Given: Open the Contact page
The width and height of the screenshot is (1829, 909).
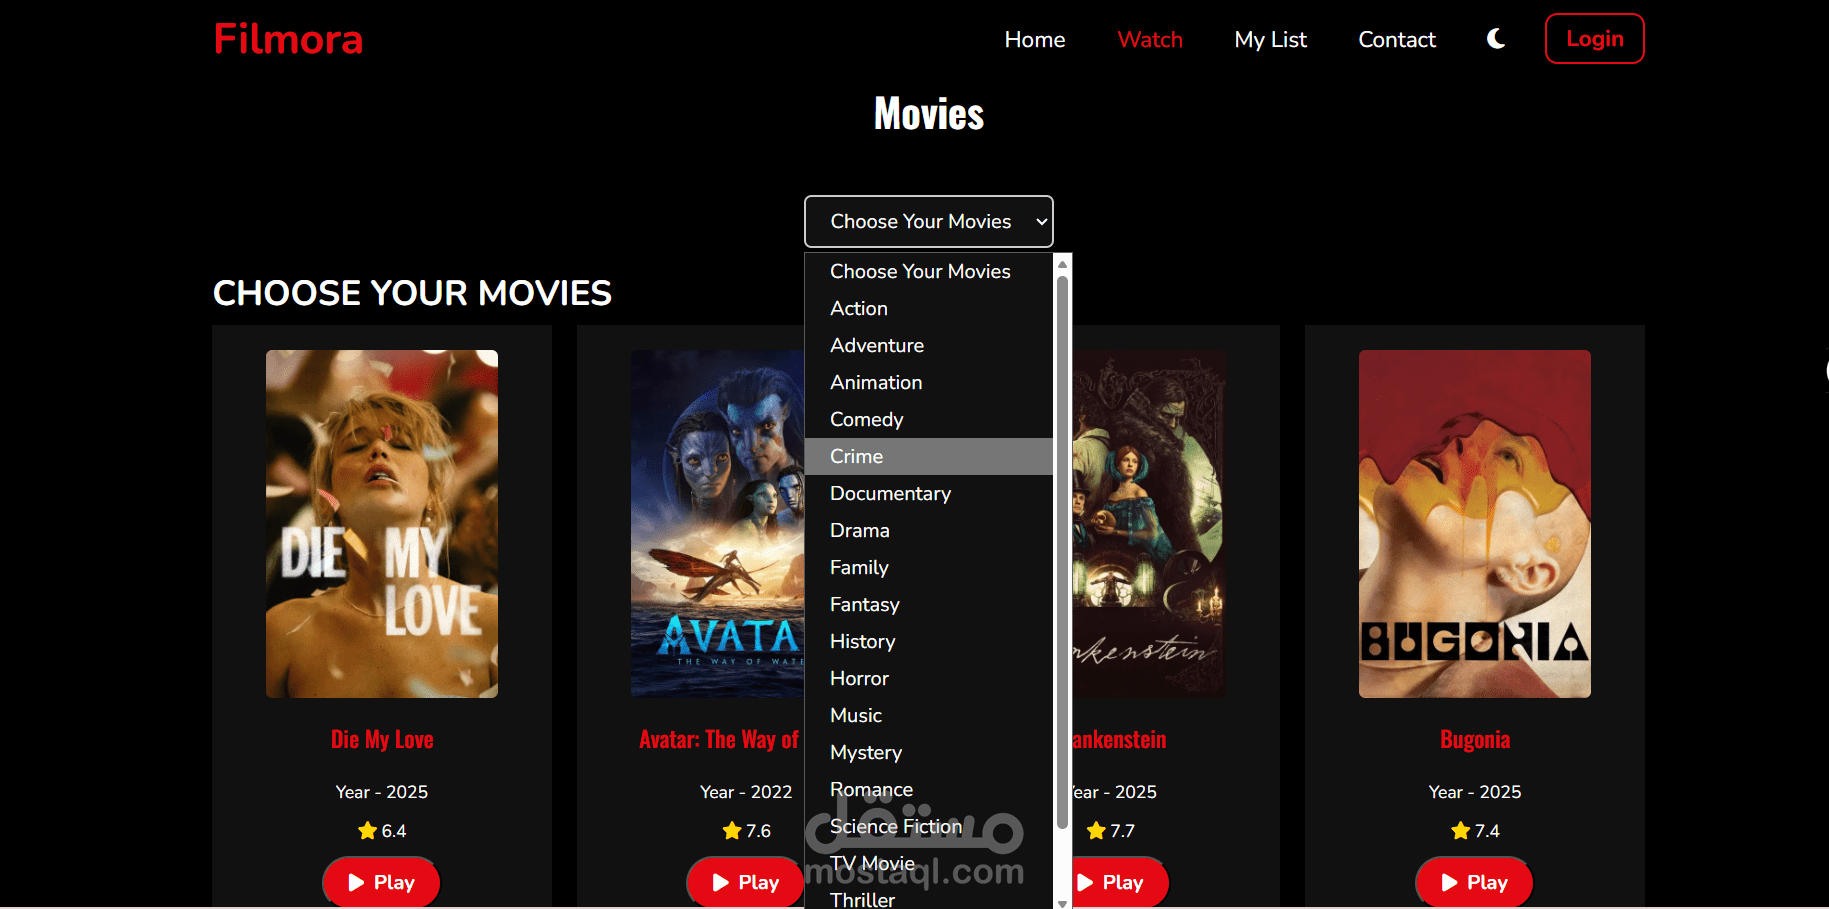Looking at the screenshot, I should point(1397,39).
